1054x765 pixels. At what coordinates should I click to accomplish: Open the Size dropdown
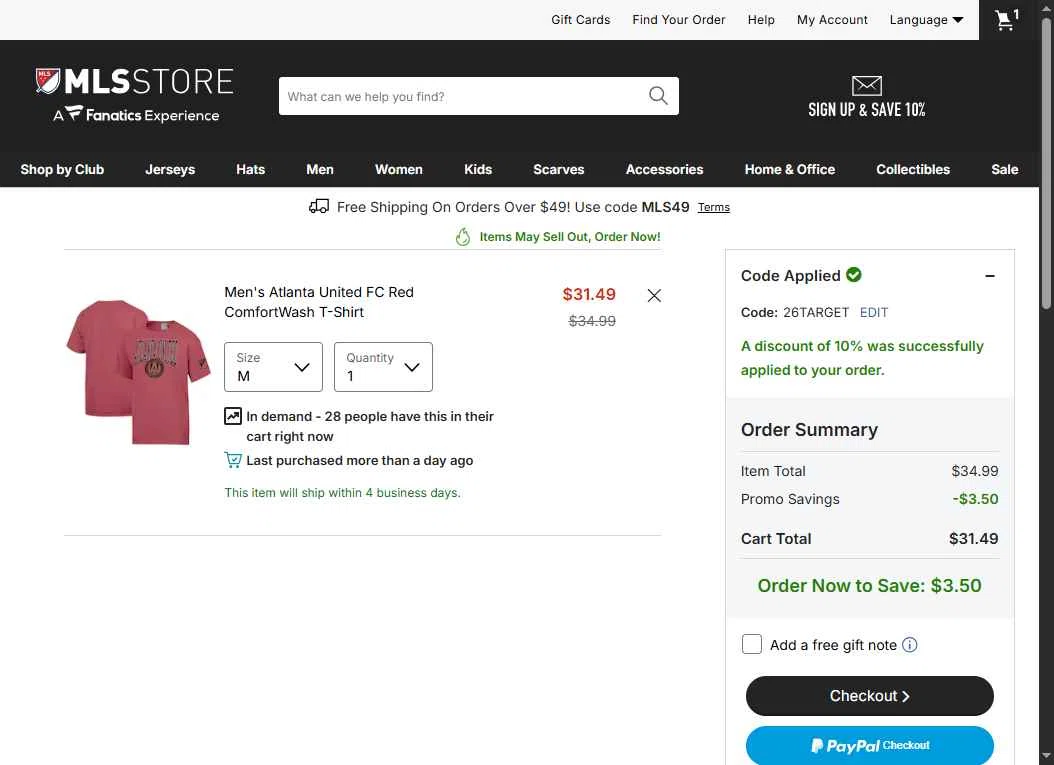click(273, 367)
